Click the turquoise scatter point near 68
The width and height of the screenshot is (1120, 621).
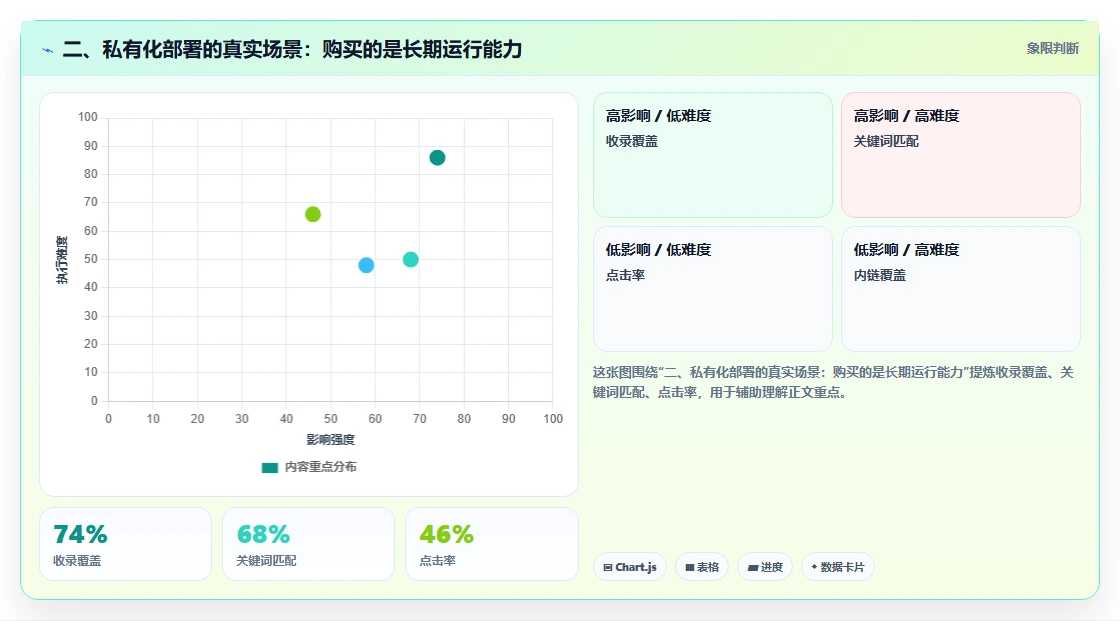pyautogui.click(x=411, y=259)
